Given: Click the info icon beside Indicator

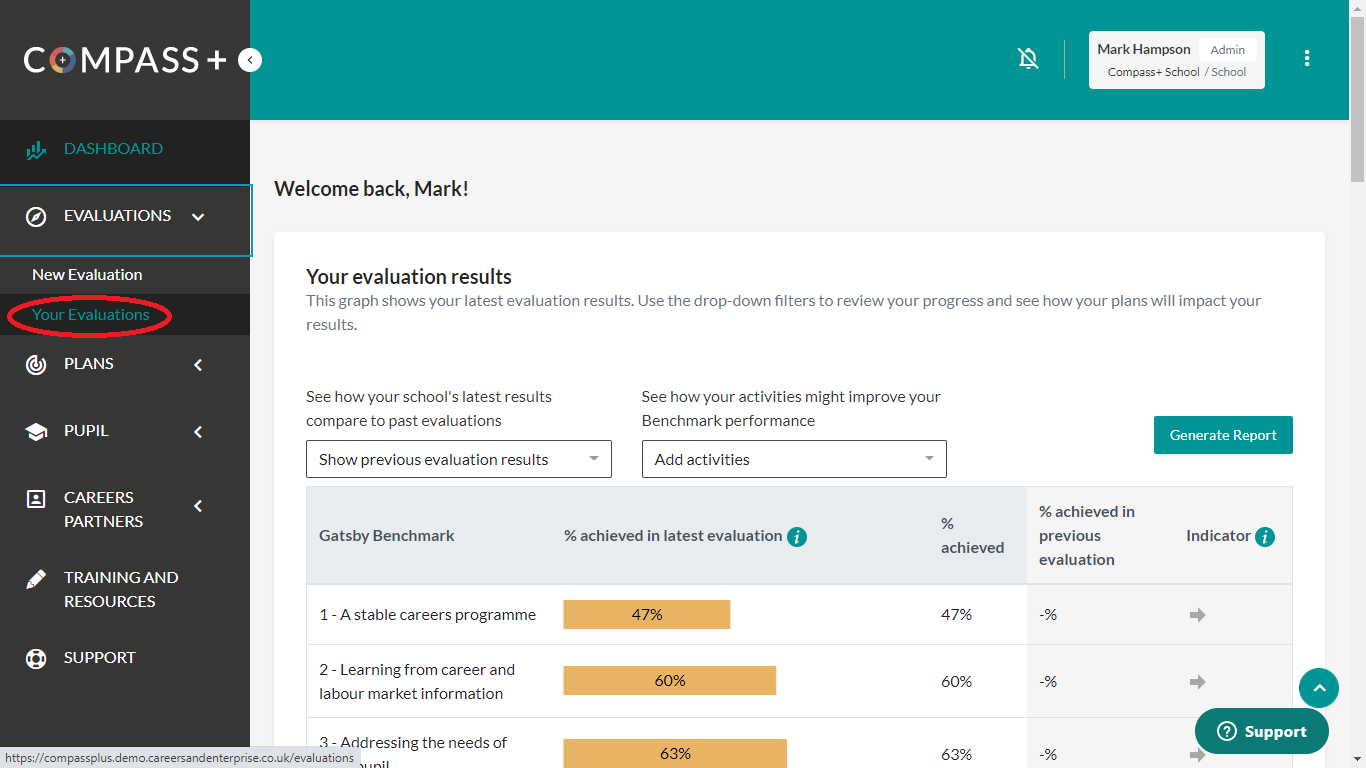Looking at the screenshot, I should (1265, 537).
